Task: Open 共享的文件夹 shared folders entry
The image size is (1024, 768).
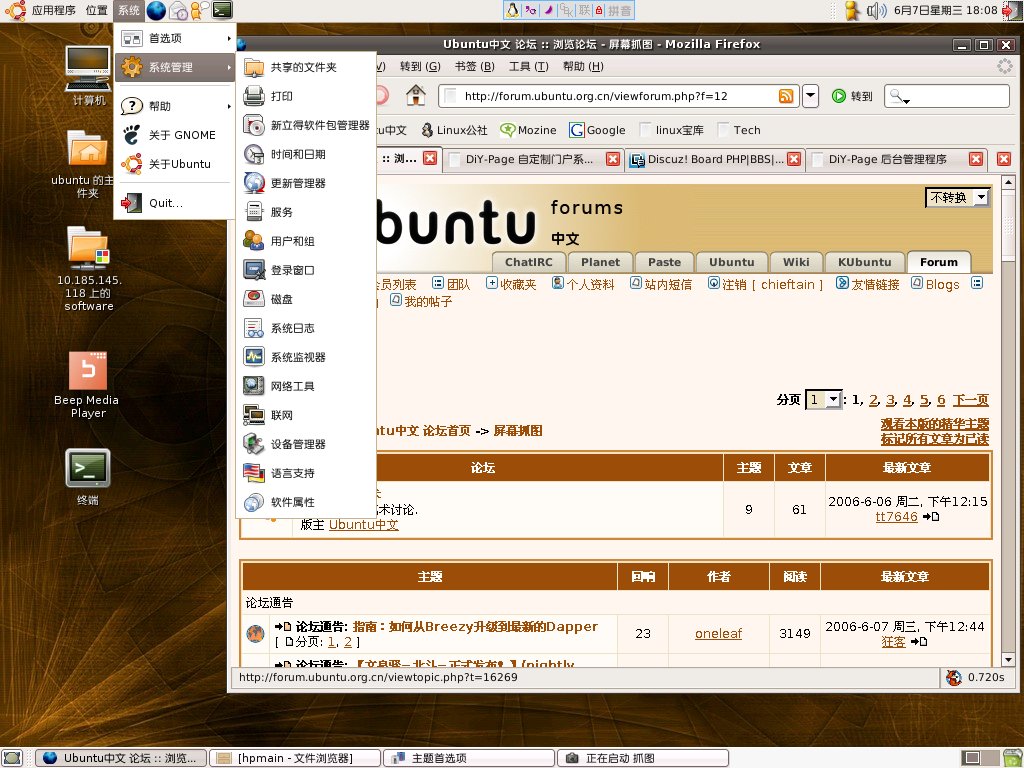Action: coord(306,67)
